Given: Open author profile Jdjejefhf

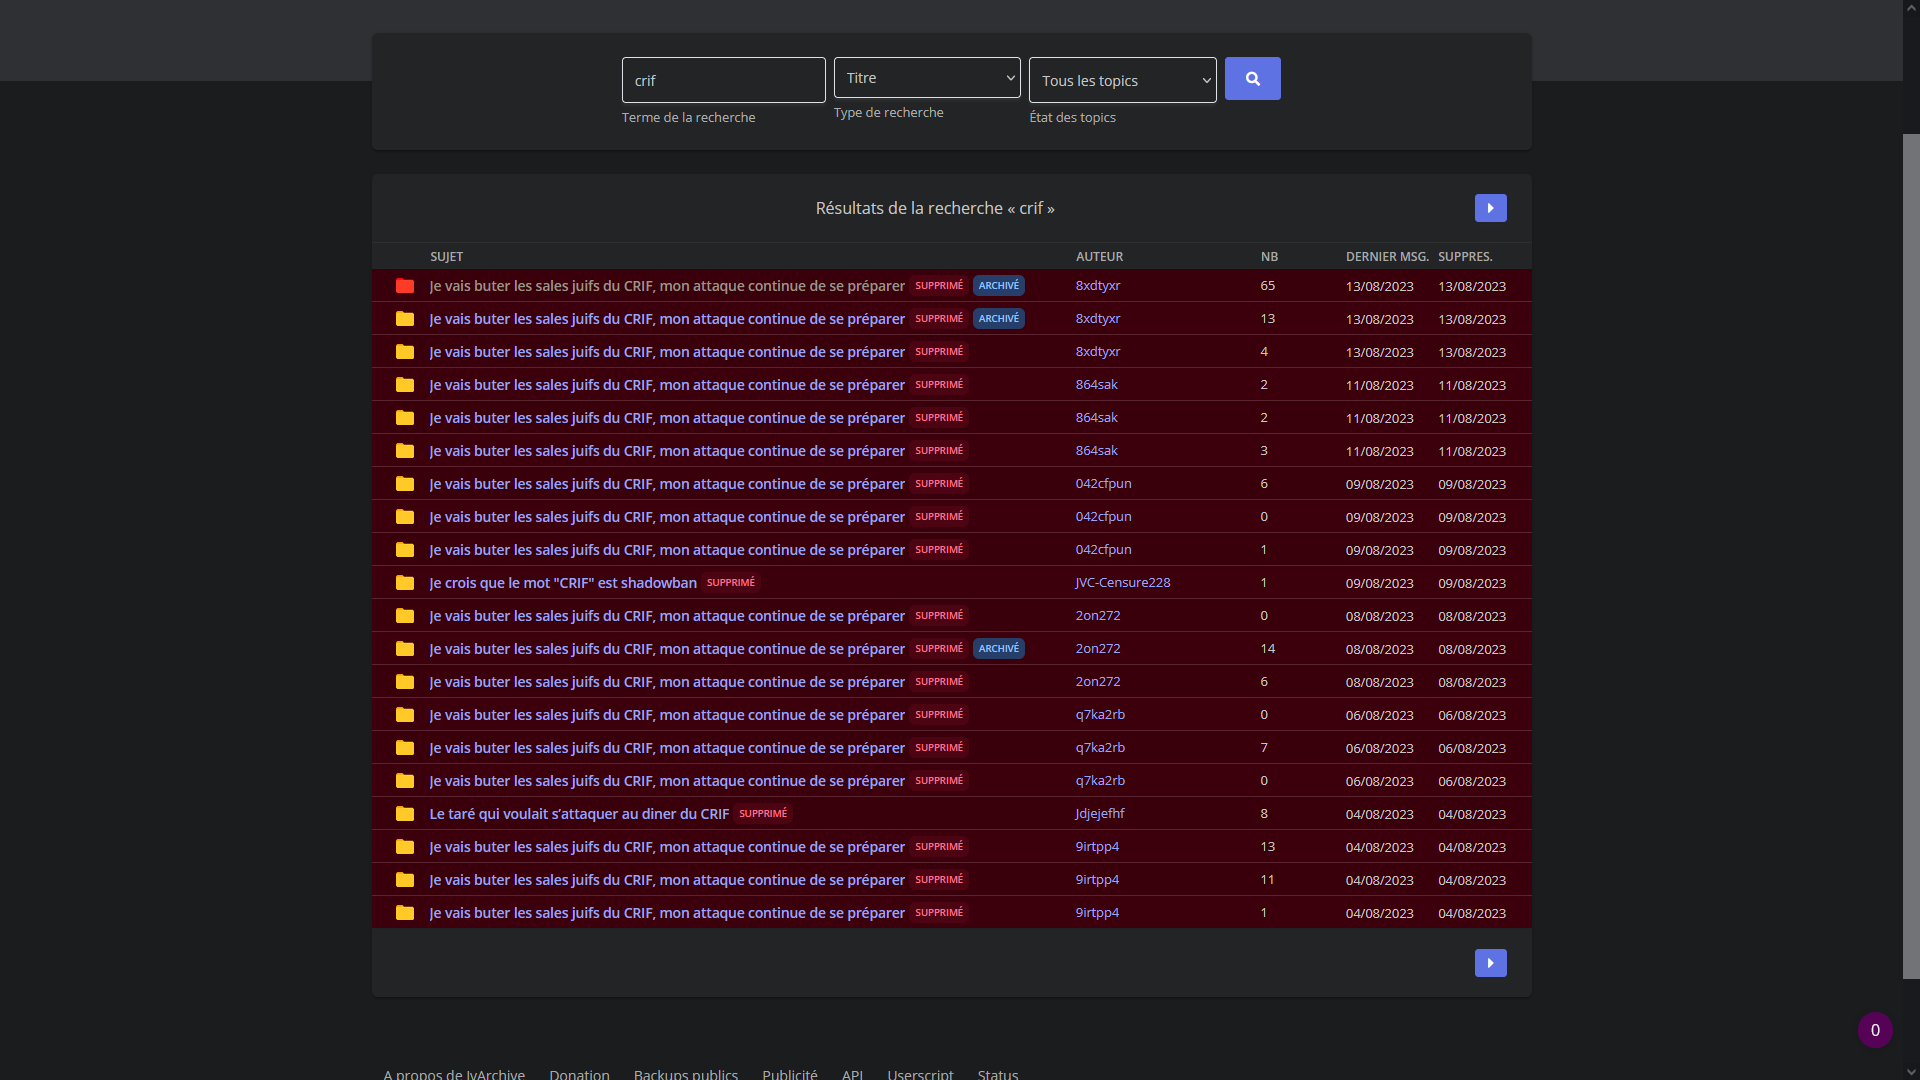Looking at the screenshot, I should click(1100, 814).
